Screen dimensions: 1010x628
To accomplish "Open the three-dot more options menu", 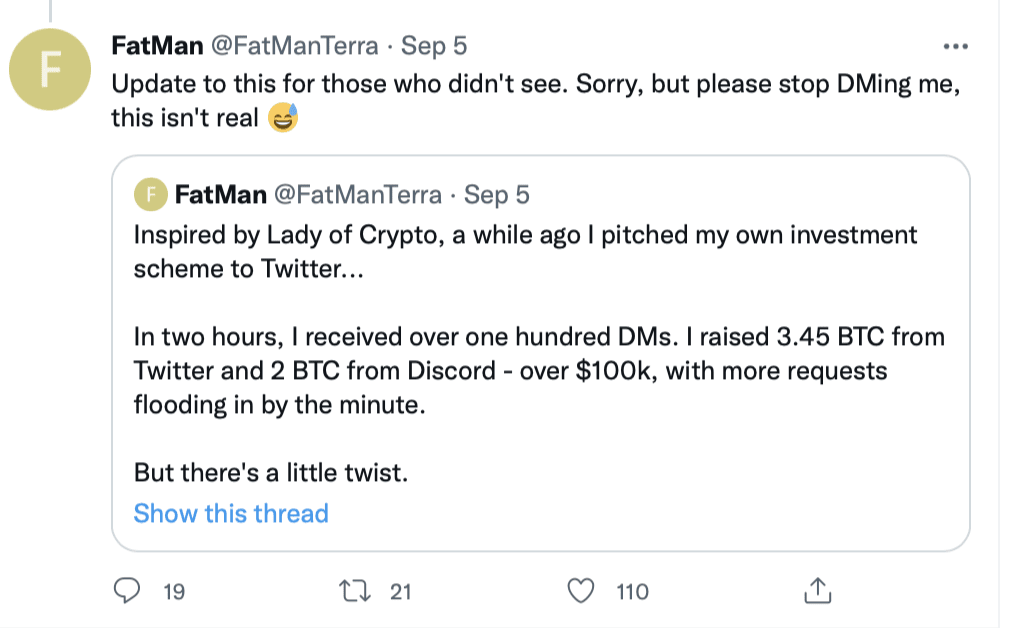I will [955, 46].
